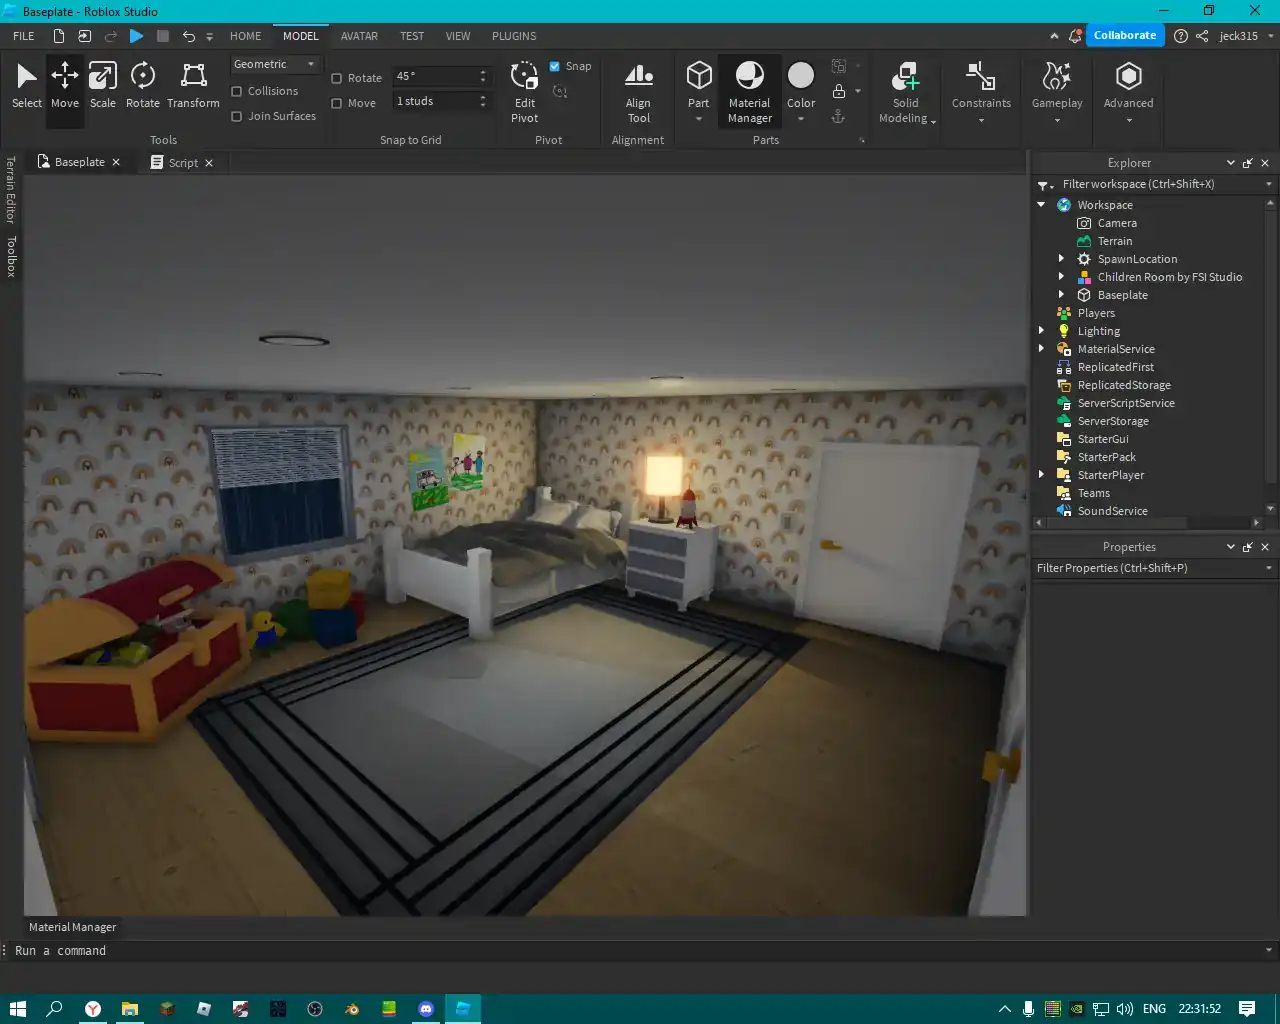Click the Collaborate button
Screen dimensions: 1280x1024
tap(1125, 35)
